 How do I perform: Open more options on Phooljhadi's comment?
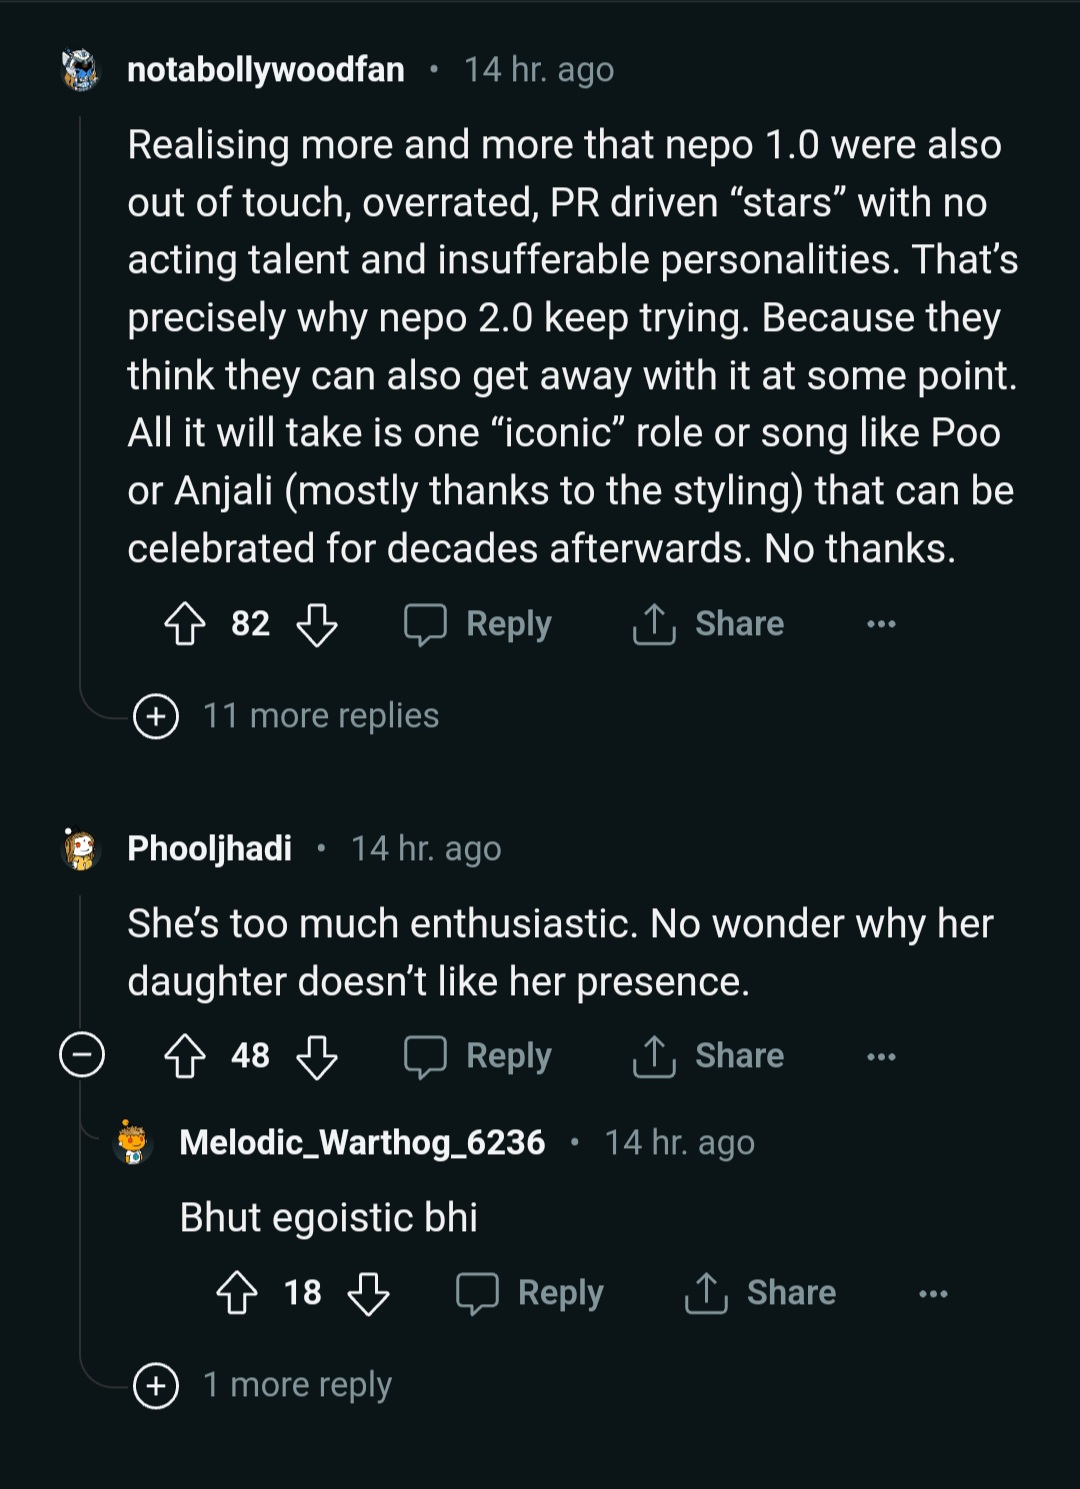pos(881,1056)
